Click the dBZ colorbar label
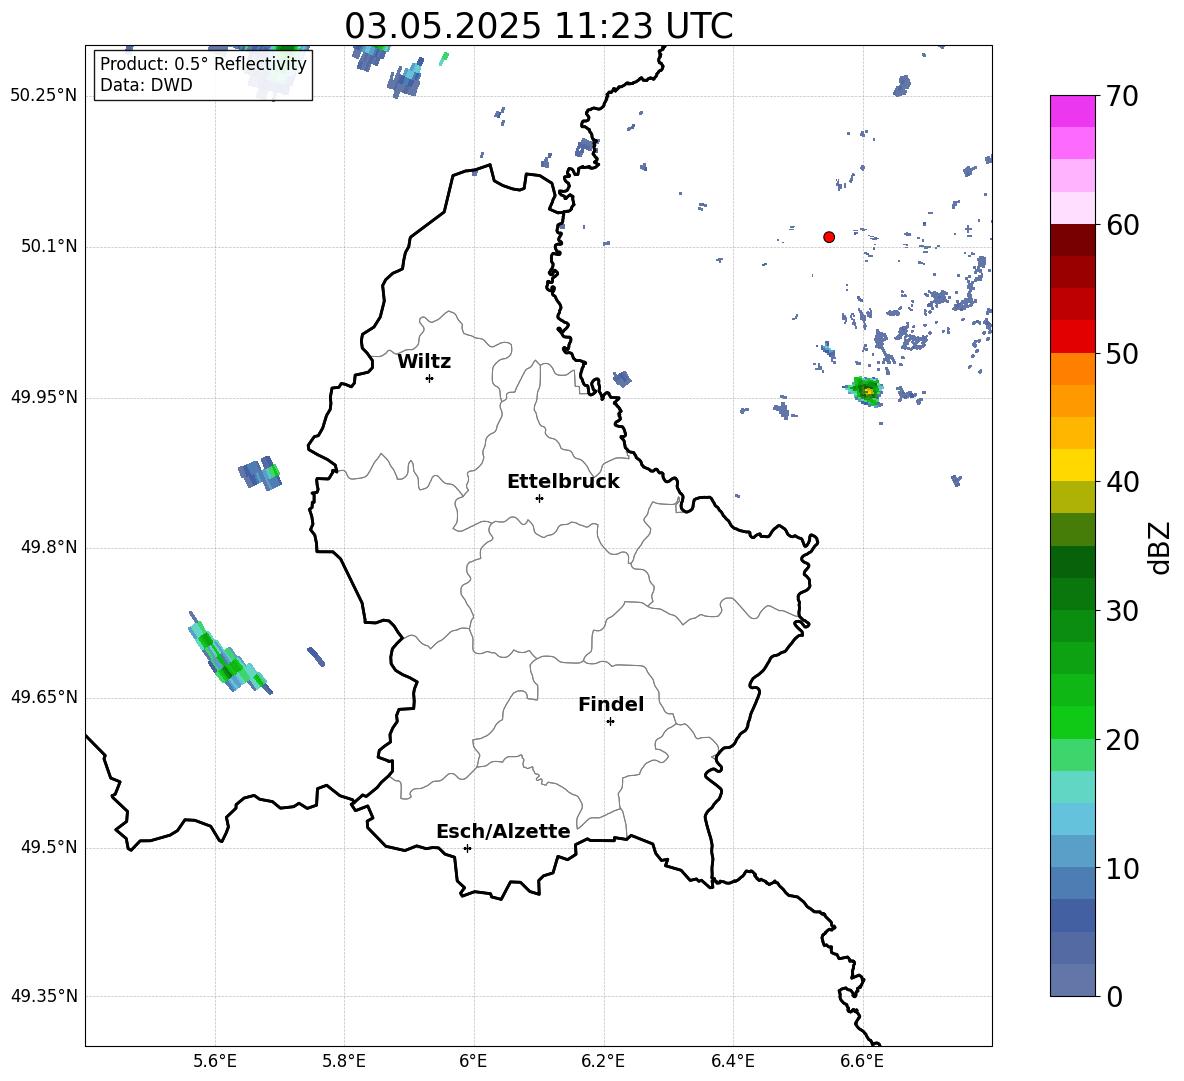This screenshot has height=1081, width=1184. [x=1161, y=547]
